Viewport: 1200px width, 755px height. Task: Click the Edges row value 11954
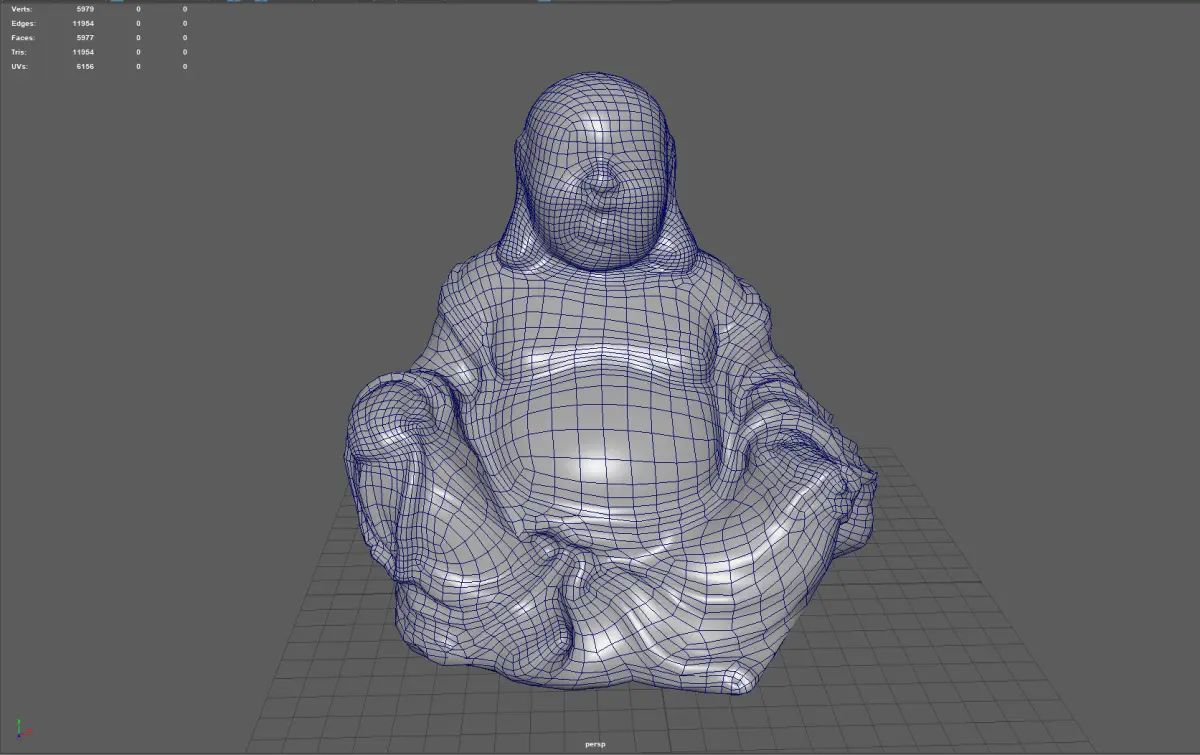[83, 23]
